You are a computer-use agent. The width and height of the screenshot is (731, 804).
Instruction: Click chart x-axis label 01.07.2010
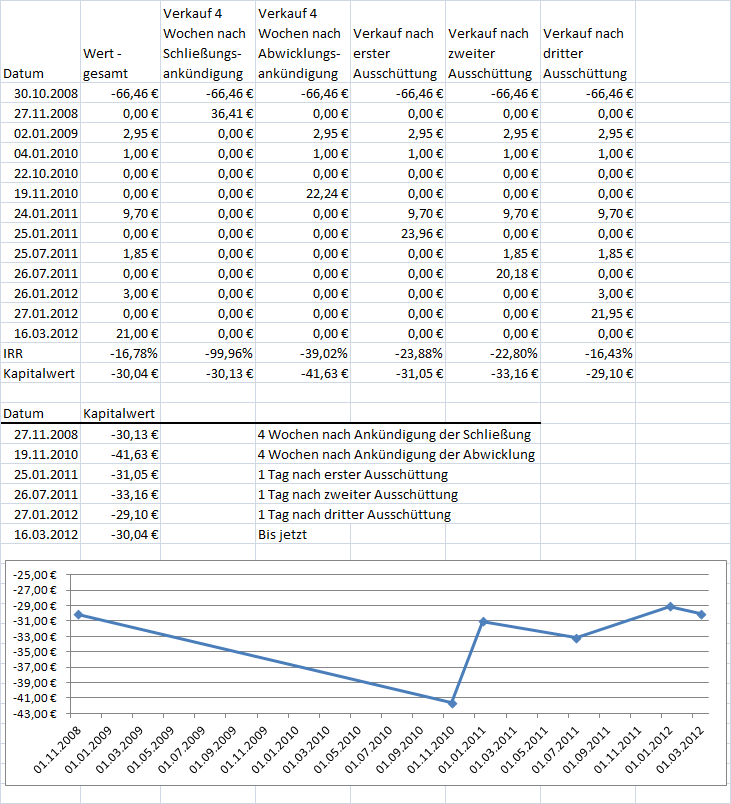tap(369, 750)
